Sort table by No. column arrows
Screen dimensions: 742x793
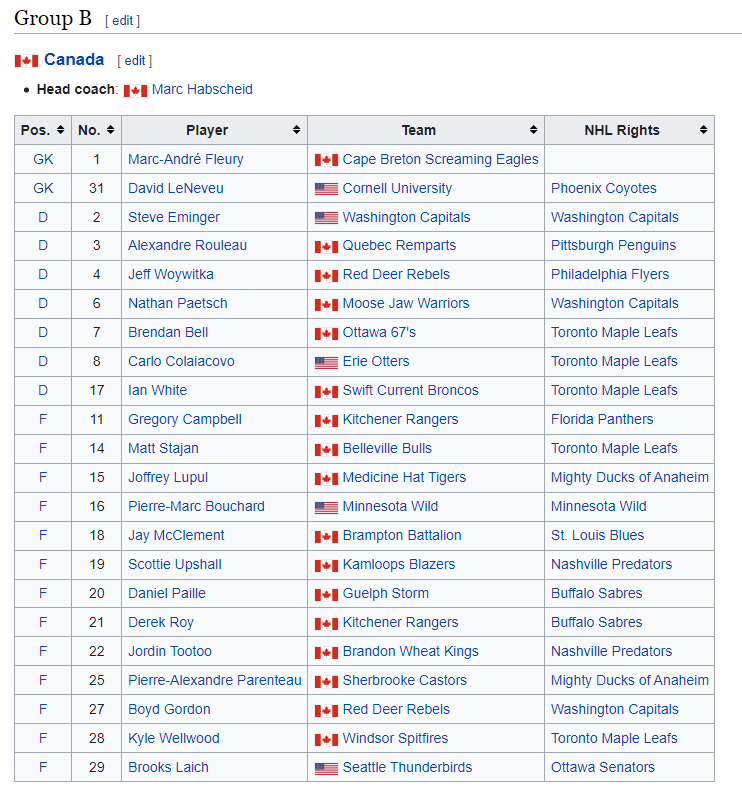(111, 130)
